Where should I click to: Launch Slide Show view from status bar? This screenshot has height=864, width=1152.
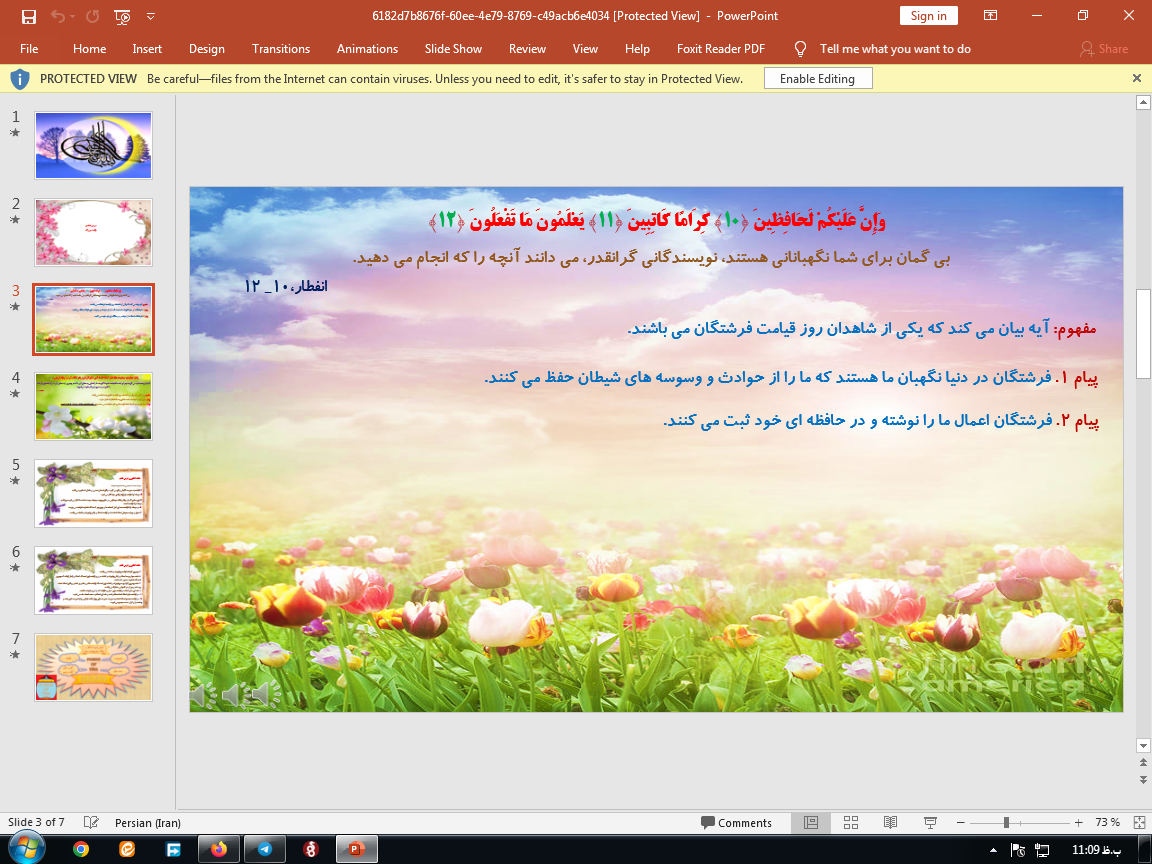click(930, 822)
